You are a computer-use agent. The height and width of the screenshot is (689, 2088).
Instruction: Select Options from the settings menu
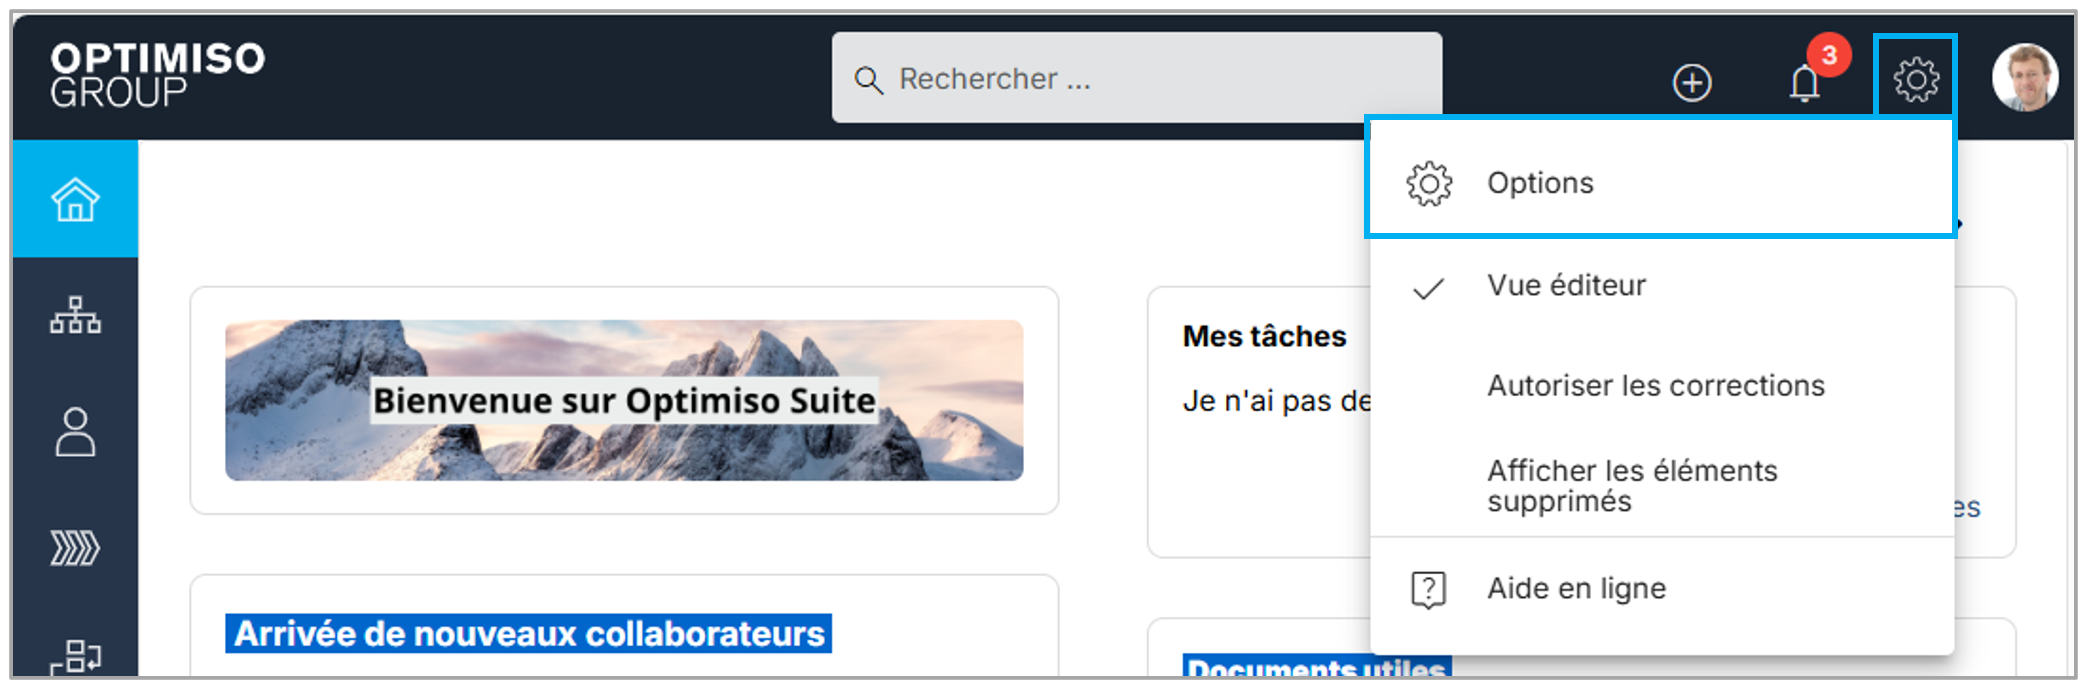tap(1540, 183)
